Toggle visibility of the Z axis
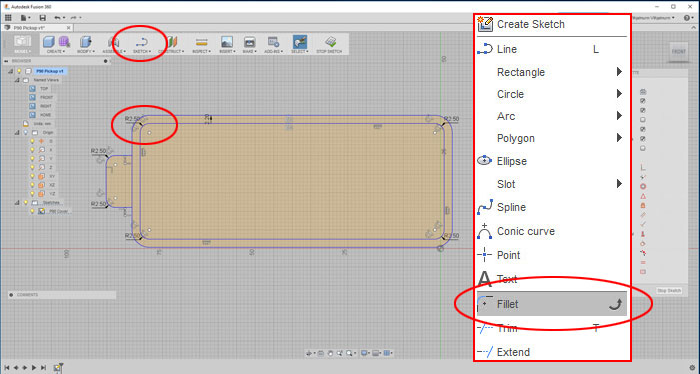Viewport: 700px width, 374px height. pos(32,167)
